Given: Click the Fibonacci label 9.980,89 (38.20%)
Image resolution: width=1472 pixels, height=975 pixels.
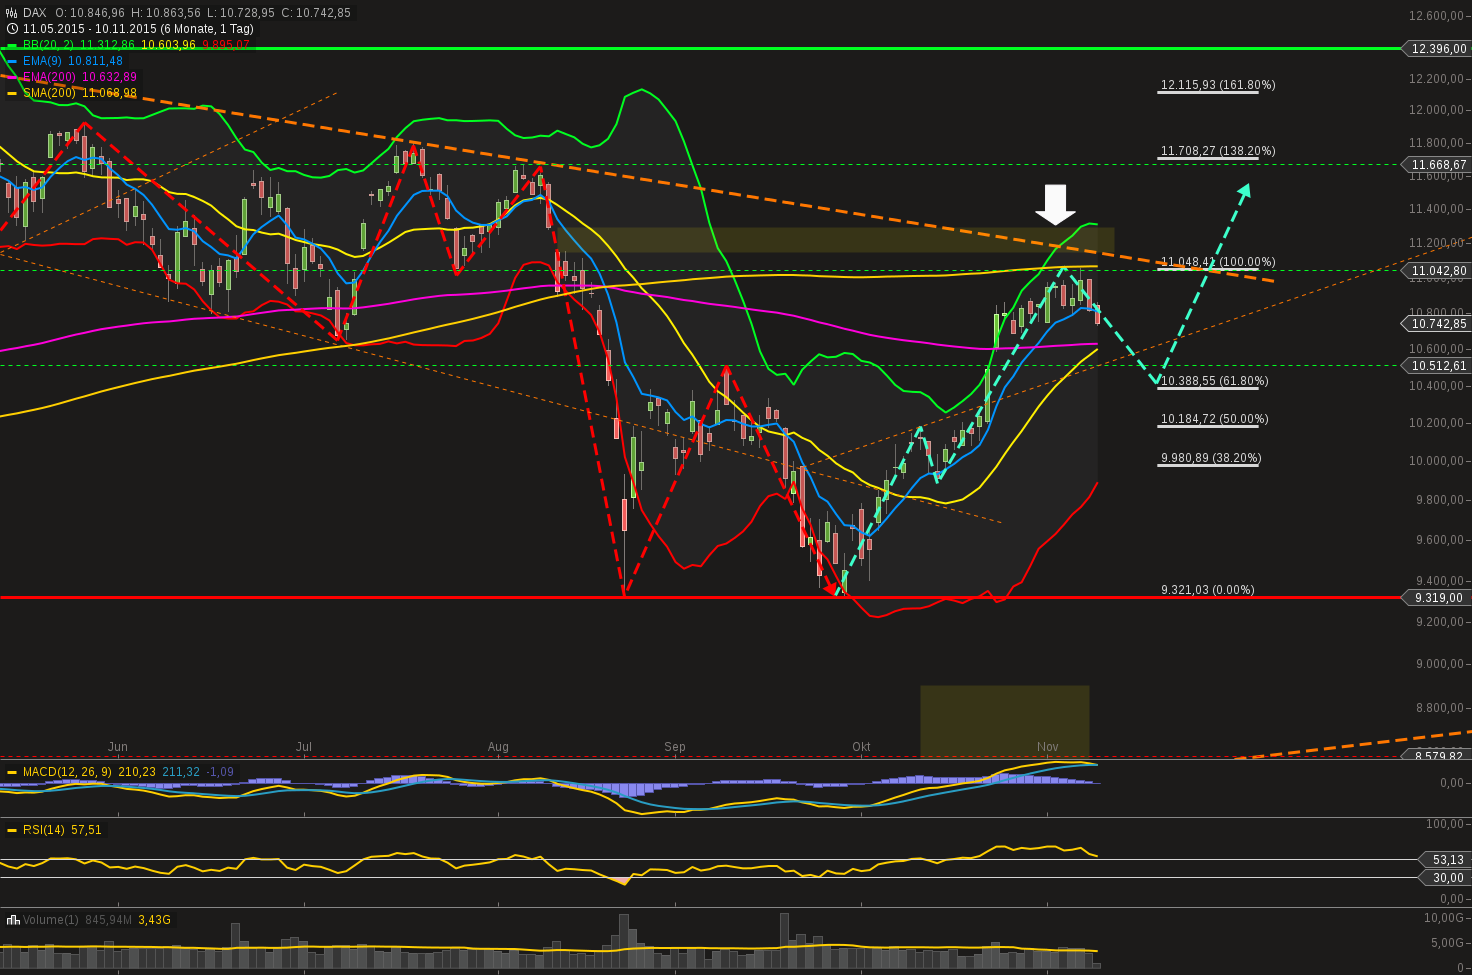Looking at the screenshot, I should (1211, 458).
